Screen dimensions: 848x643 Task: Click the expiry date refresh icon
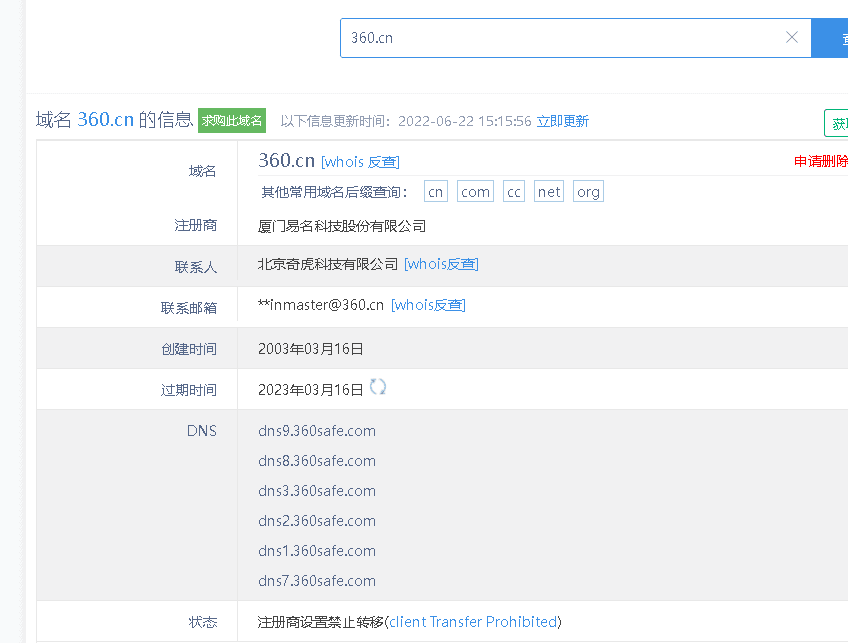tap(377, 387)
